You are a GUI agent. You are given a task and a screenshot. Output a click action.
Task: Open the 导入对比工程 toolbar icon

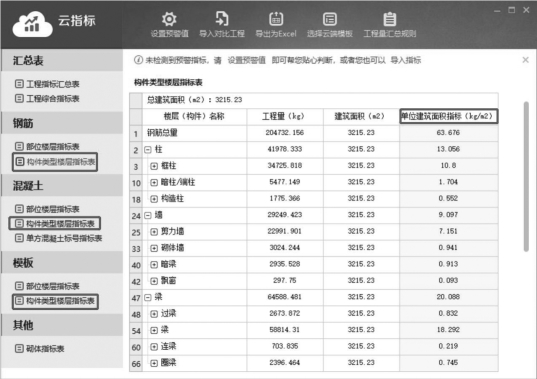point(222,19)
